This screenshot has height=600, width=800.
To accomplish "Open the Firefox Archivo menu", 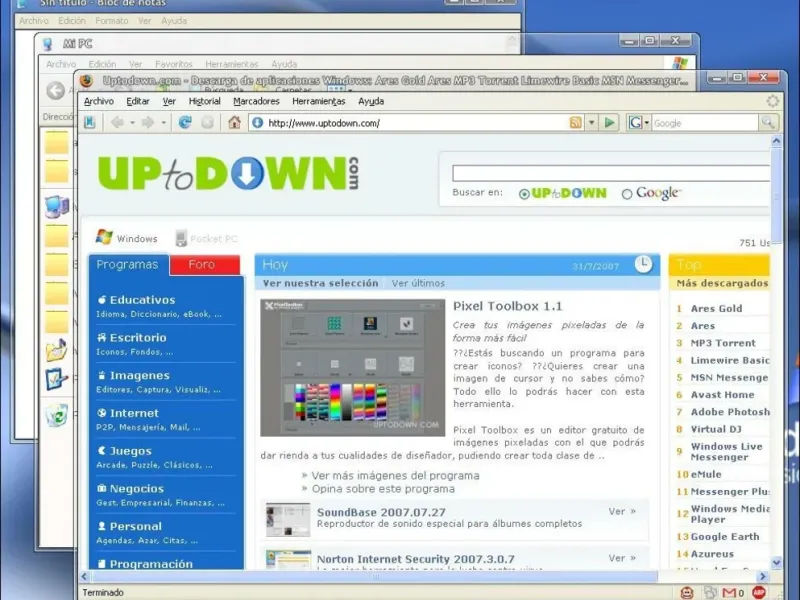I will tap(98, 101).
